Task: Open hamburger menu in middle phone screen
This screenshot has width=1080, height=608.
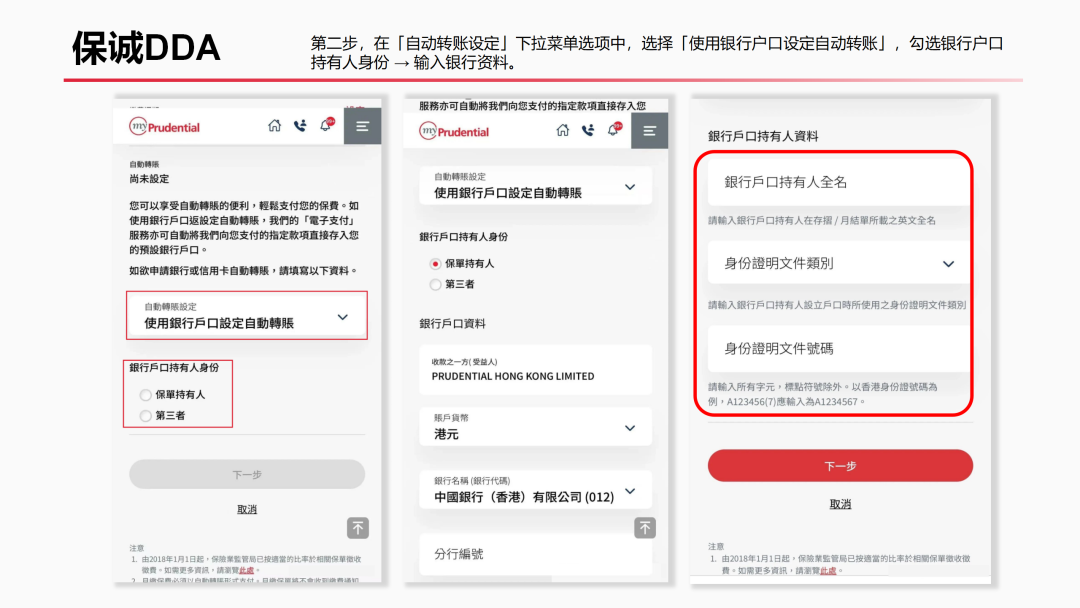Action: point(650,131)
